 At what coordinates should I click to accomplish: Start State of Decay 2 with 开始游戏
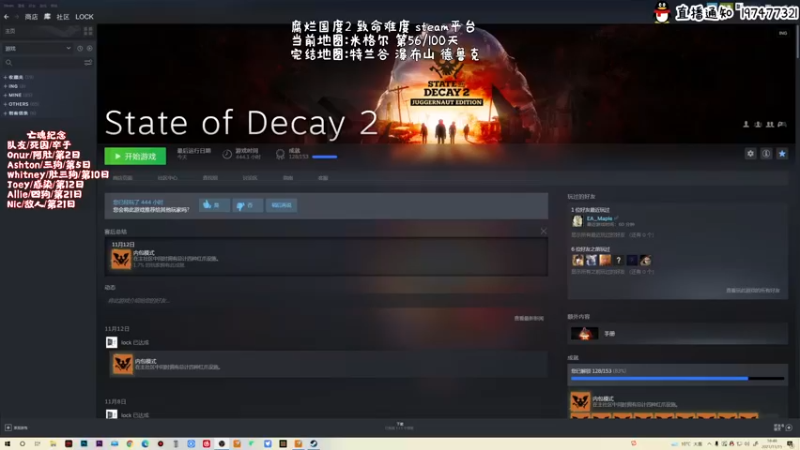(x=135, y=156)
